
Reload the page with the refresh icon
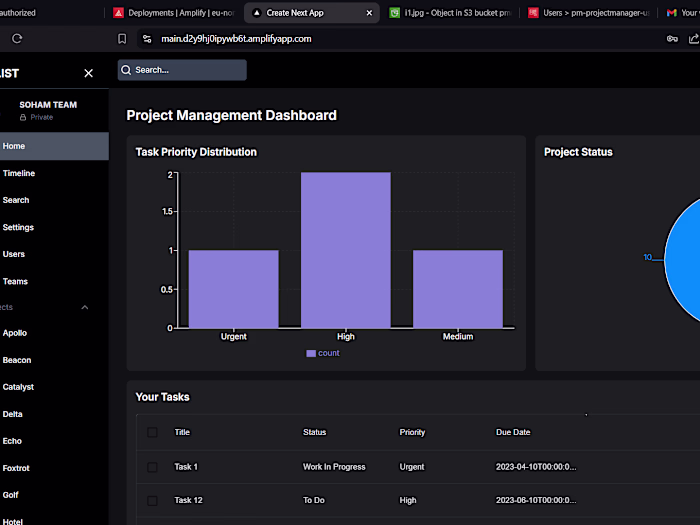tap(17, 39)
